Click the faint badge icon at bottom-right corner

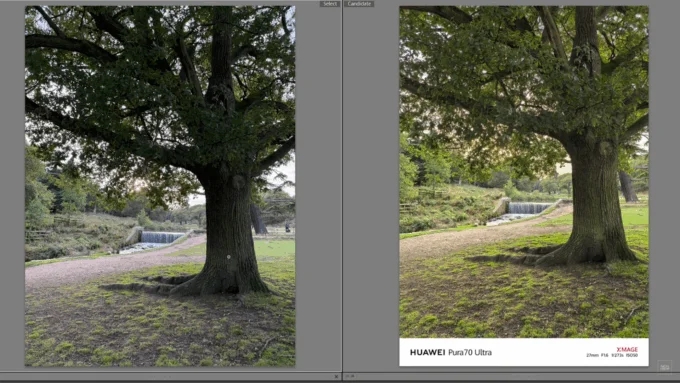664,367
